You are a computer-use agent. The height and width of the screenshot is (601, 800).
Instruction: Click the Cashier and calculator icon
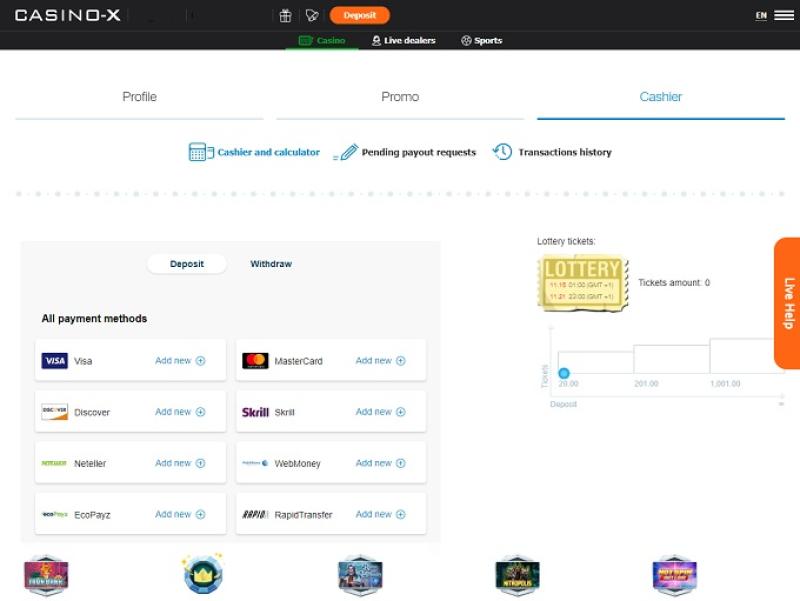tap(202, 152)
